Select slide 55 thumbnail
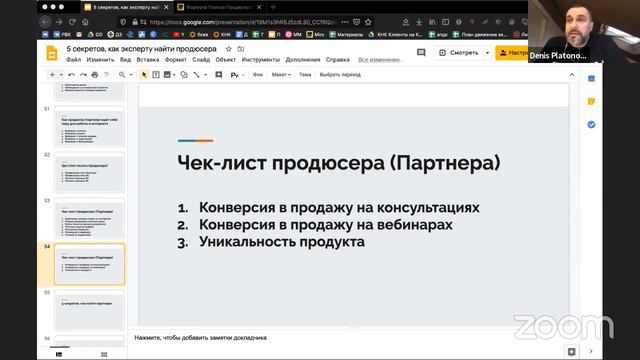 pyautogui.click(x=90, y=310)
